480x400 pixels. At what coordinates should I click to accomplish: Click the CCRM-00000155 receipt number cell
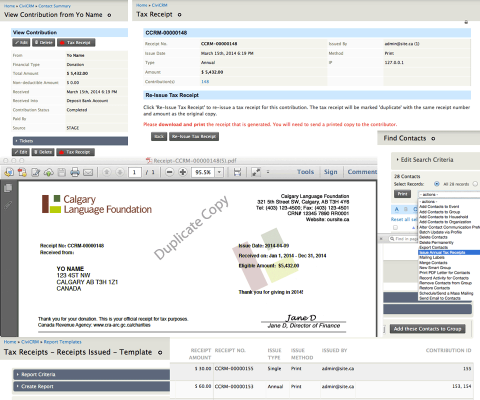234,369
